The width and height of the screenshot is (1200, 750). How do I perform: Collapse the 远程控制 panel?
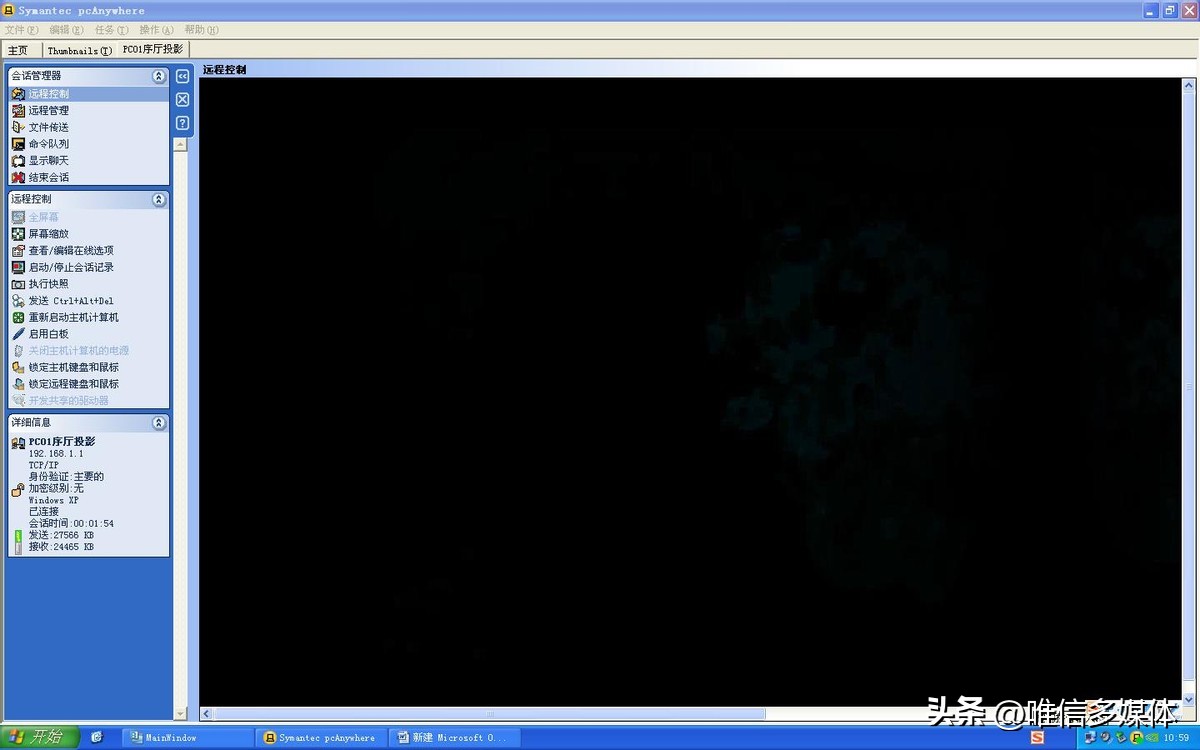(x=158, y=199)
